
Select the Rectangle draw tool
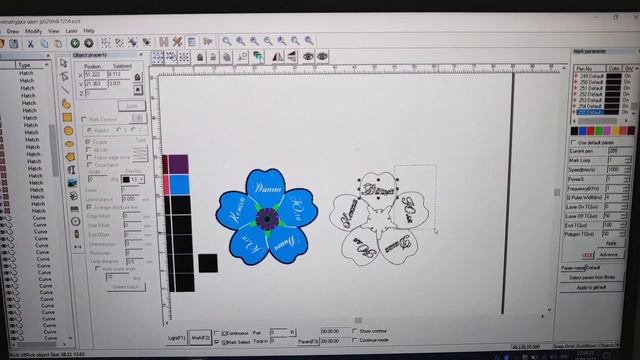[x=67, y=118]
